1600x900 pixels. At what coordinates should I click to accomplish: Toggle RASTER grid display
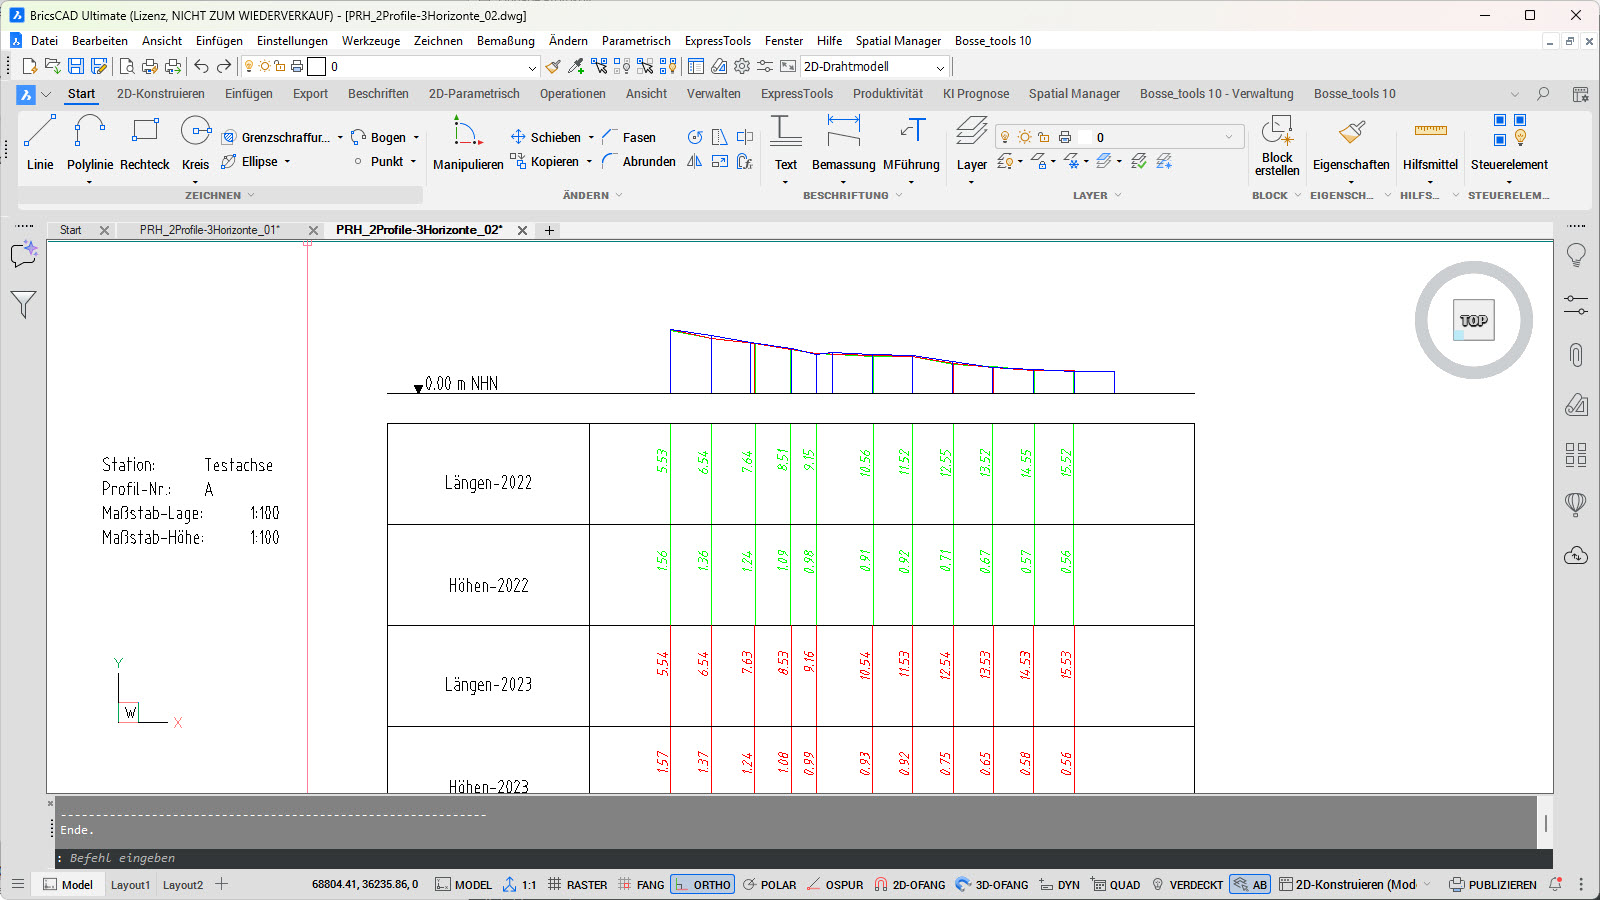(x=578, y=885)
